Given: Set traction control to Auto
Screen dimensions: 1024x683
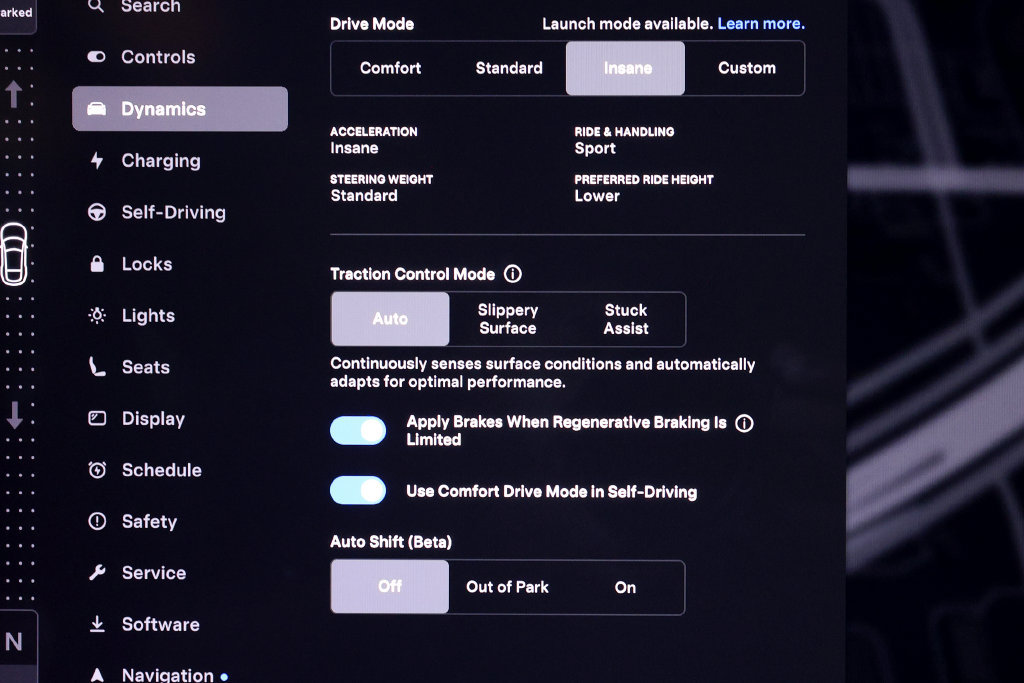Looking at the screenshot, I should [390, 319].
